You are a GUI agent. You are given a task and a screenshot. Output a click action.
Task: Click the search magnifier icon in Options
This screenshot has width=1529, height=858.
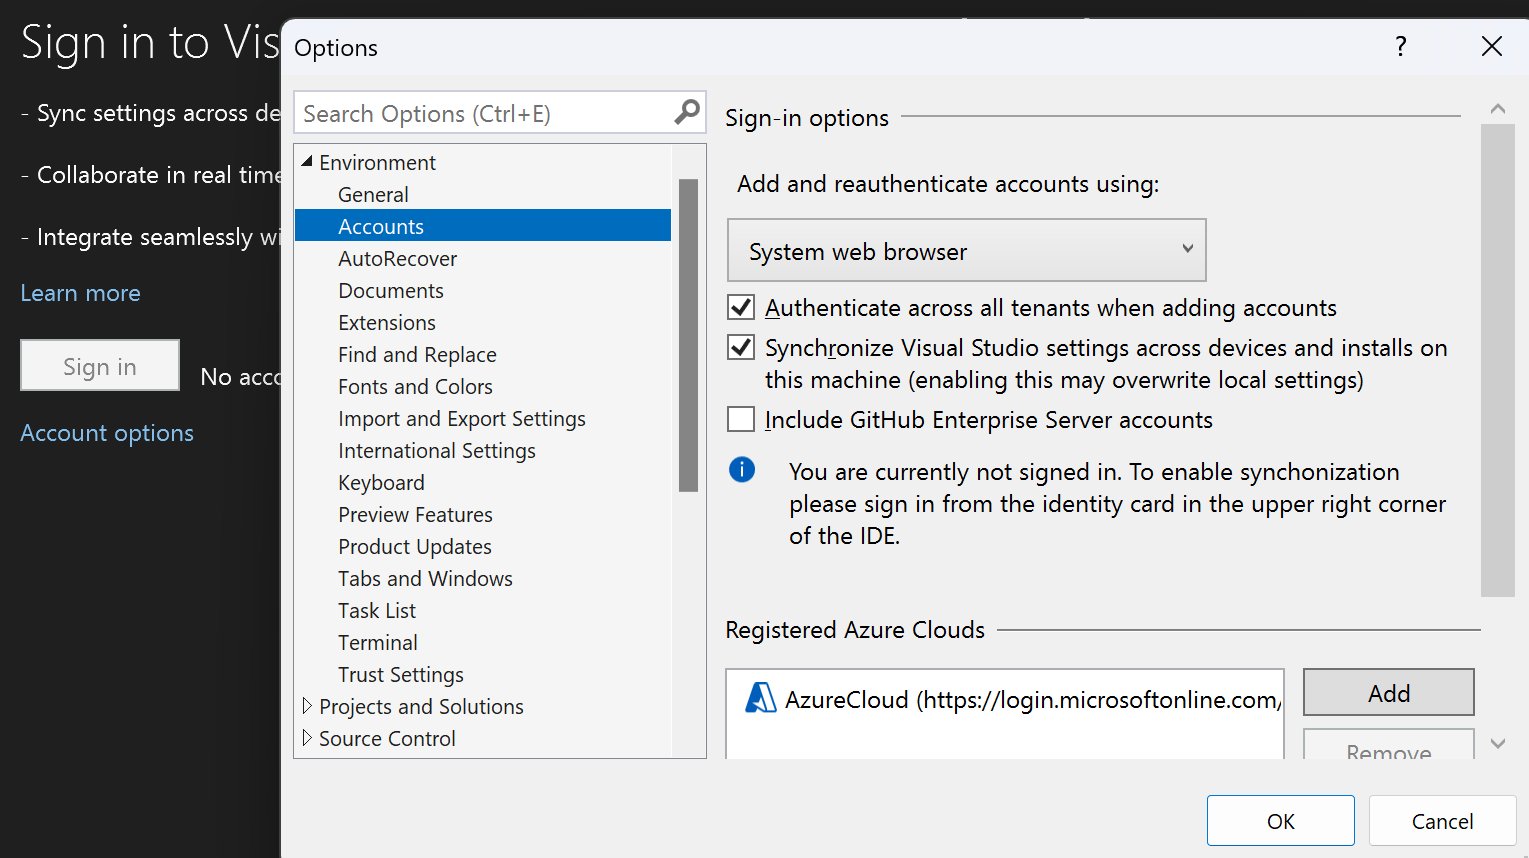coord(687,112)
